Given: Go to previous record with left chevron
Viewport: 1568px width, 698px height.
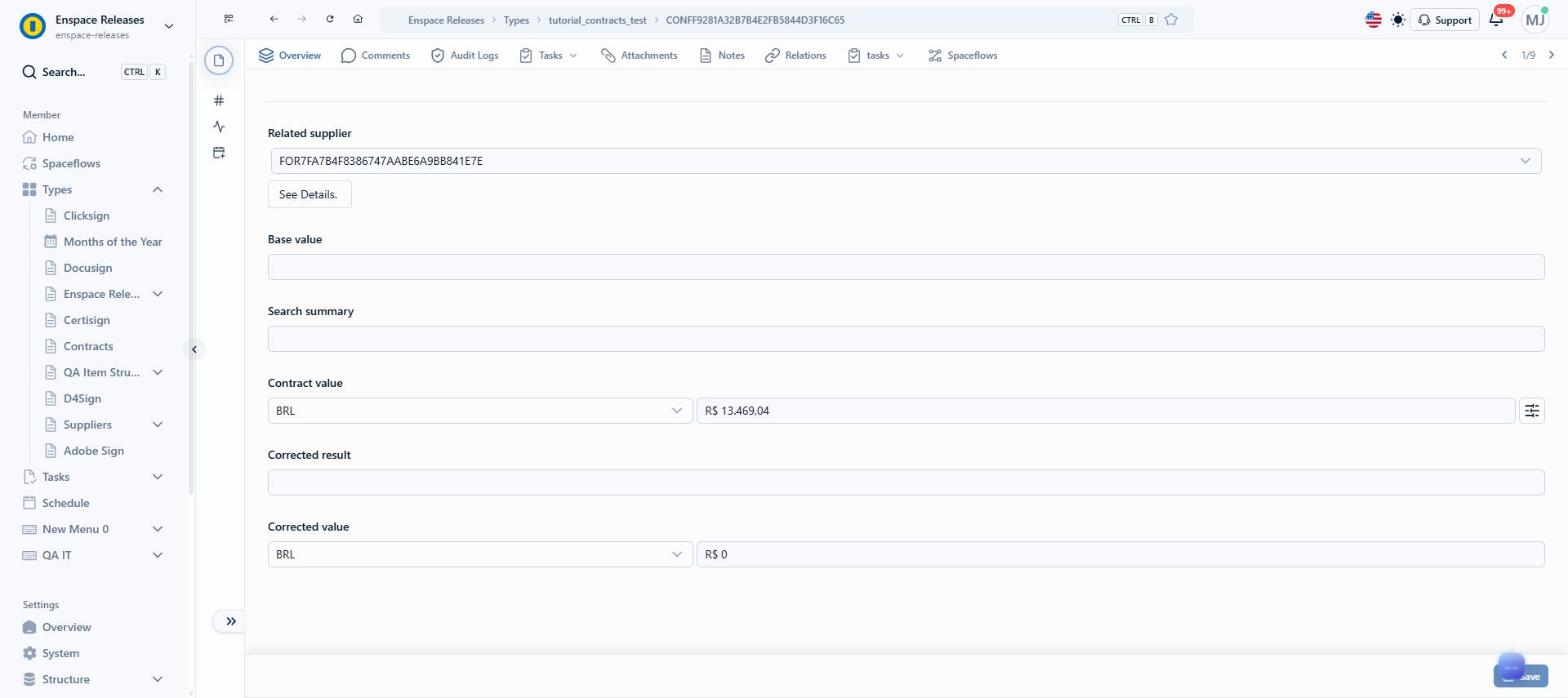Looking at the screenshot, I should (x=1504, y=55).
